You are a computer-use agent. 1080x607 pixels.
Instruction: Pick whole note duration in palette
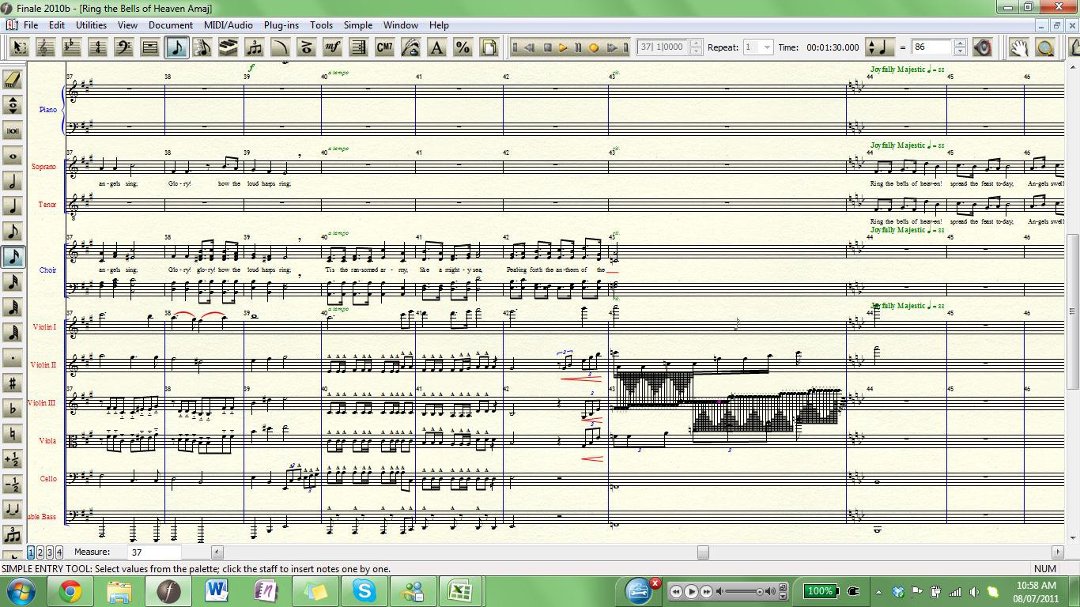pos(12,156)
